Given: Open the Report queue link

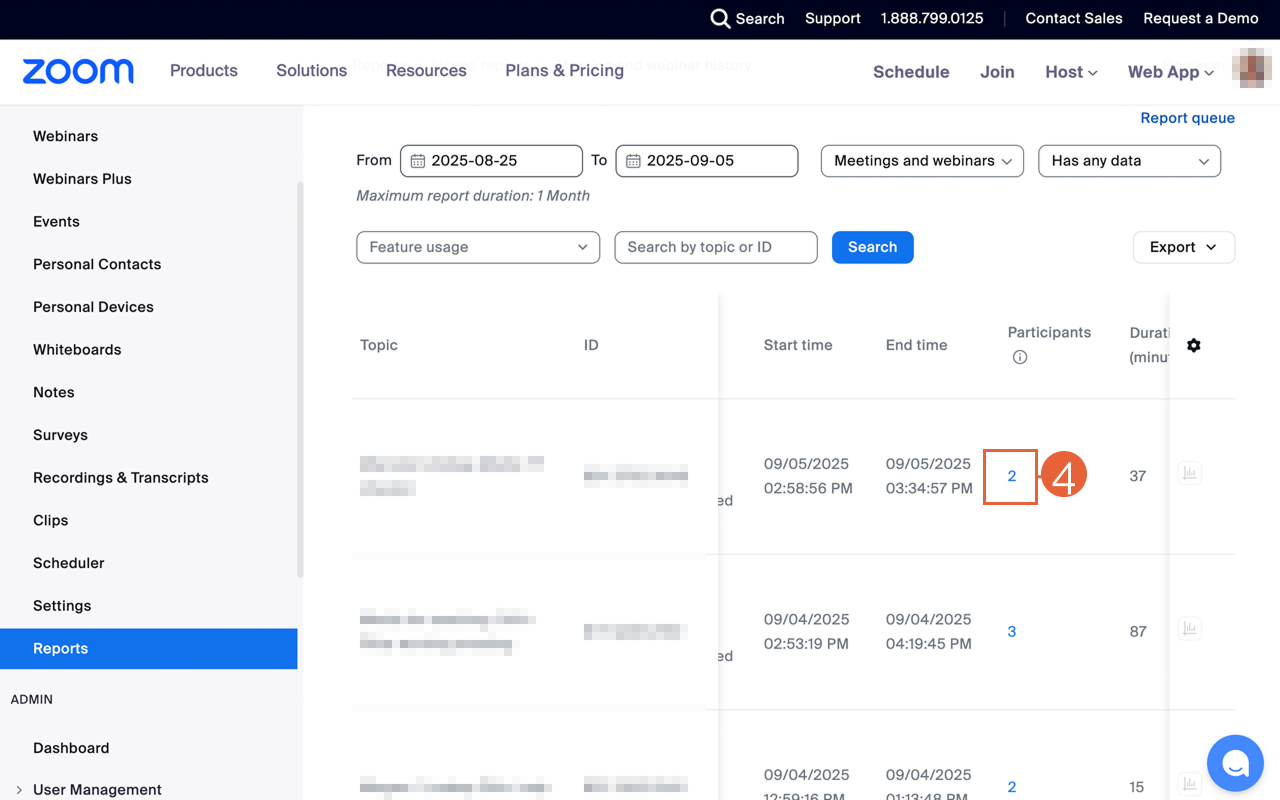Looking at the screenshot, I should tap(1187, 118).
